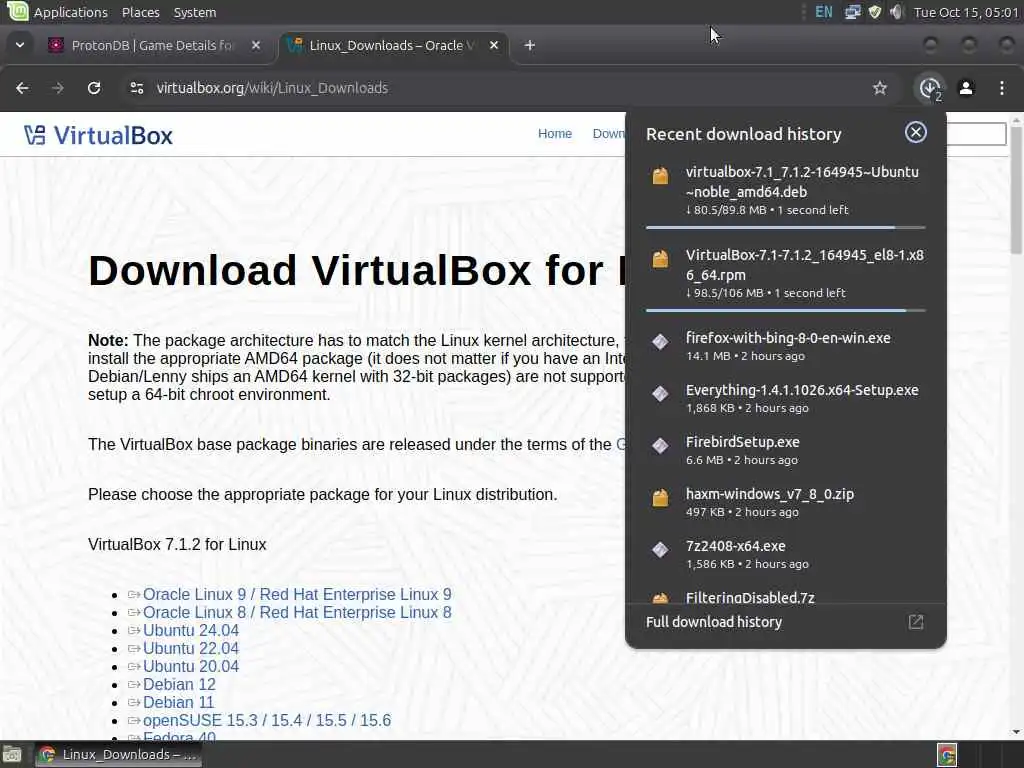The height and width of the screenshot is (768, 1024).
Task: Click the security shield tray icon
Action: pyautogui.click(x=874, y=12)
